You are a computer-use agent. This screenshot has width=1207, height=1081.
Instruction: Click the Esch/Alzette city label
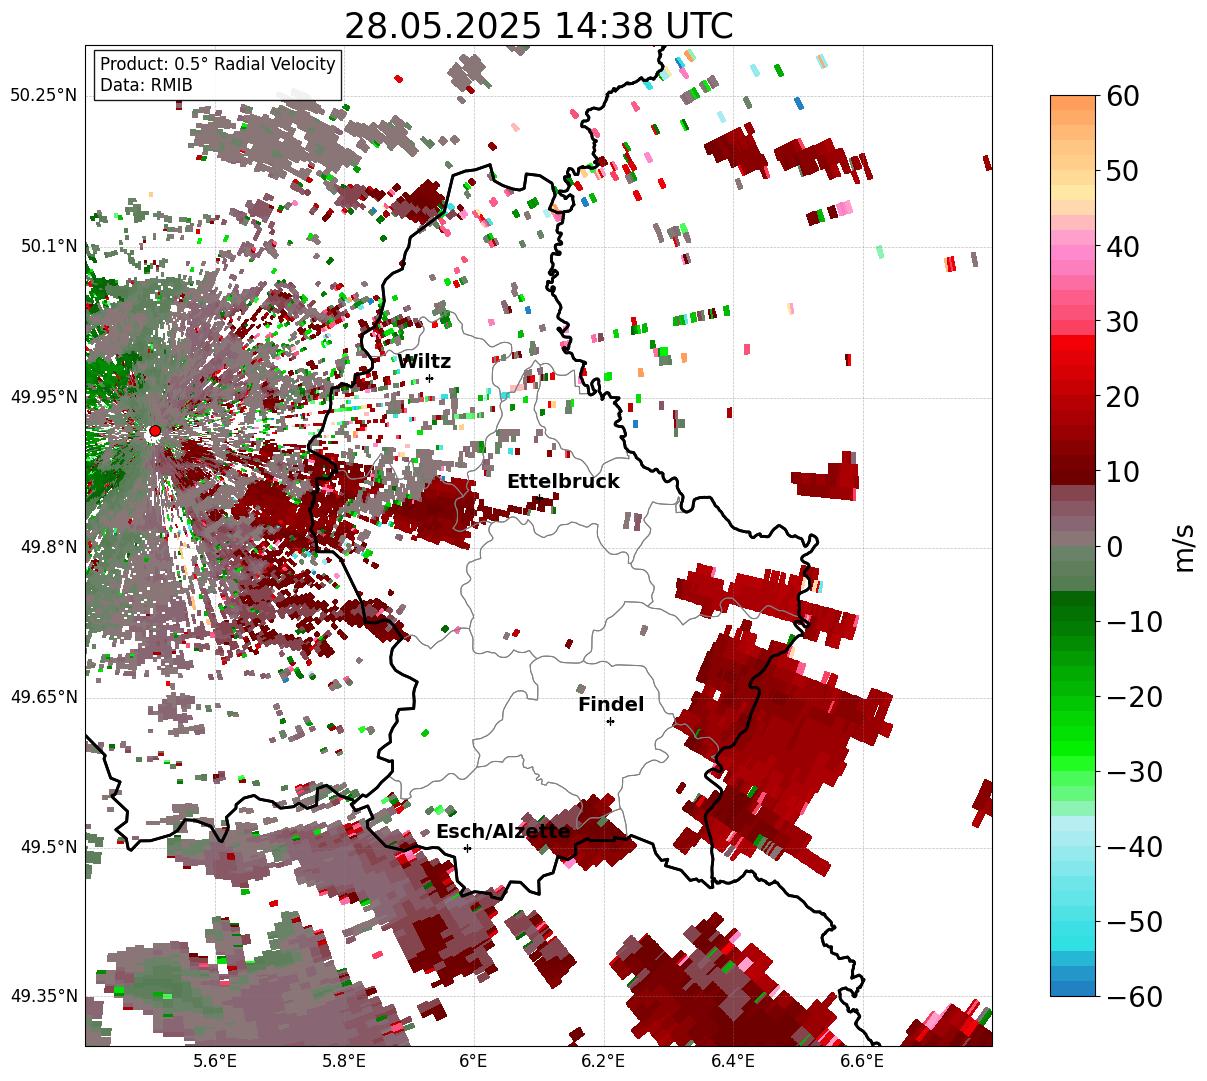[x=503, y=831]
